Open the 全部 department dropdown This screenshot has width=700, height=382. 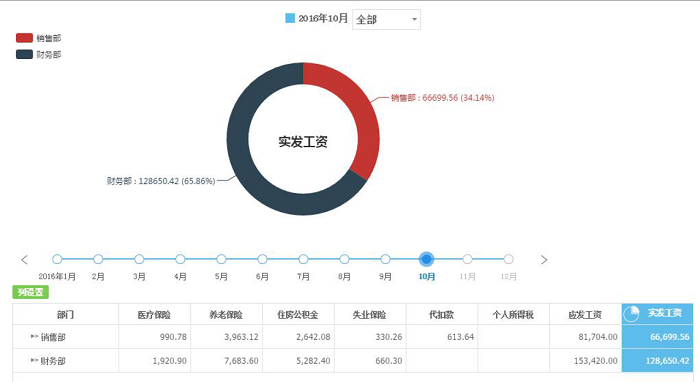[x=386, y=20]
